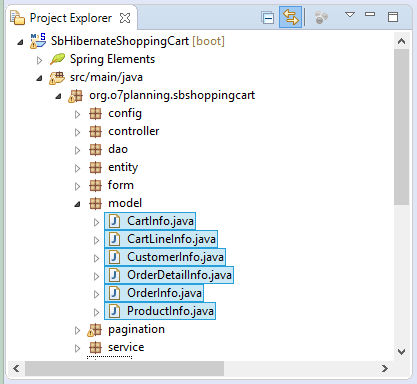This screenshot has width=417, height=384.
Task: Click the src/main/java source folder icon
Action: (x=57, y=78)
